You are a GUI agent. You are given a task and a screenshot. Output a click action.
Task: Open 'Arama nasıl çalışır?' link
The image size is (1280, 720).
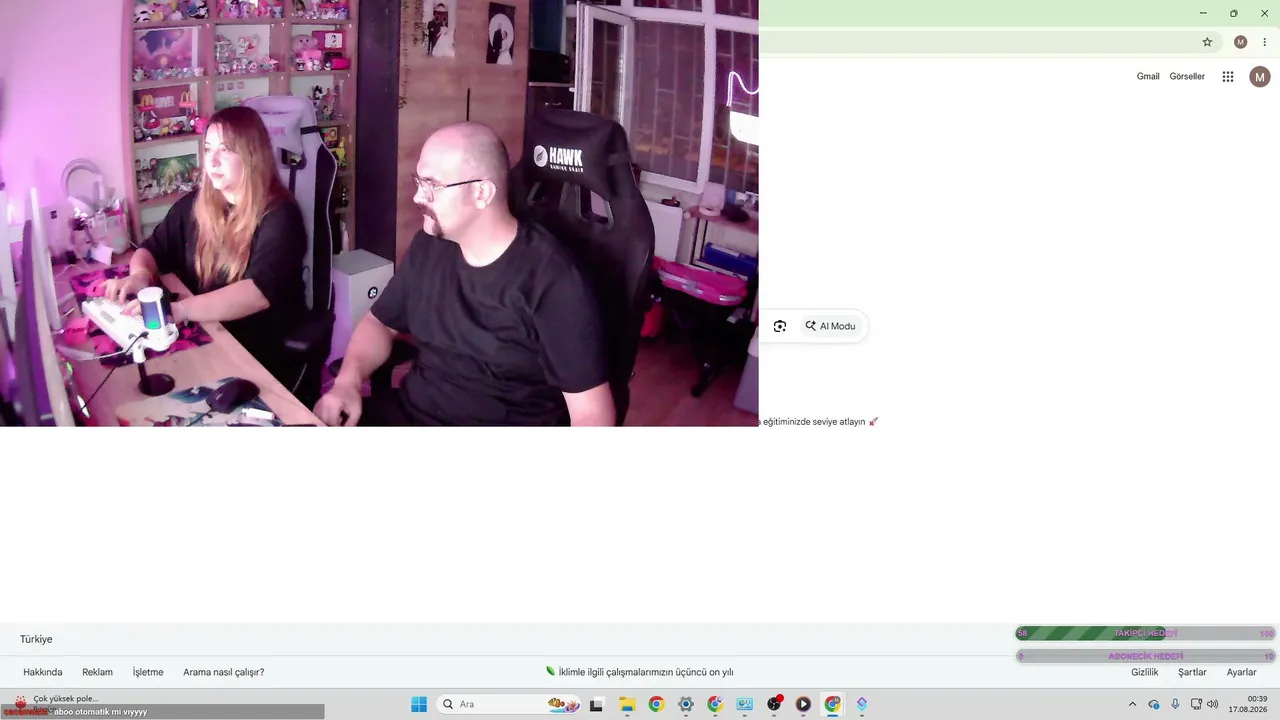224,672
